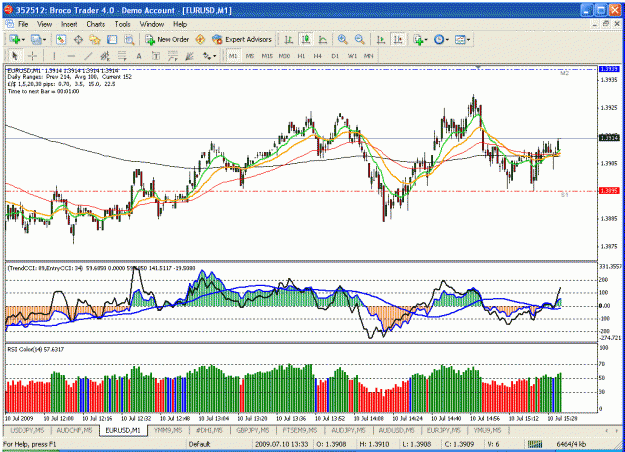Open the Strategy Tester magnifier icon

[x=129, y=39]
